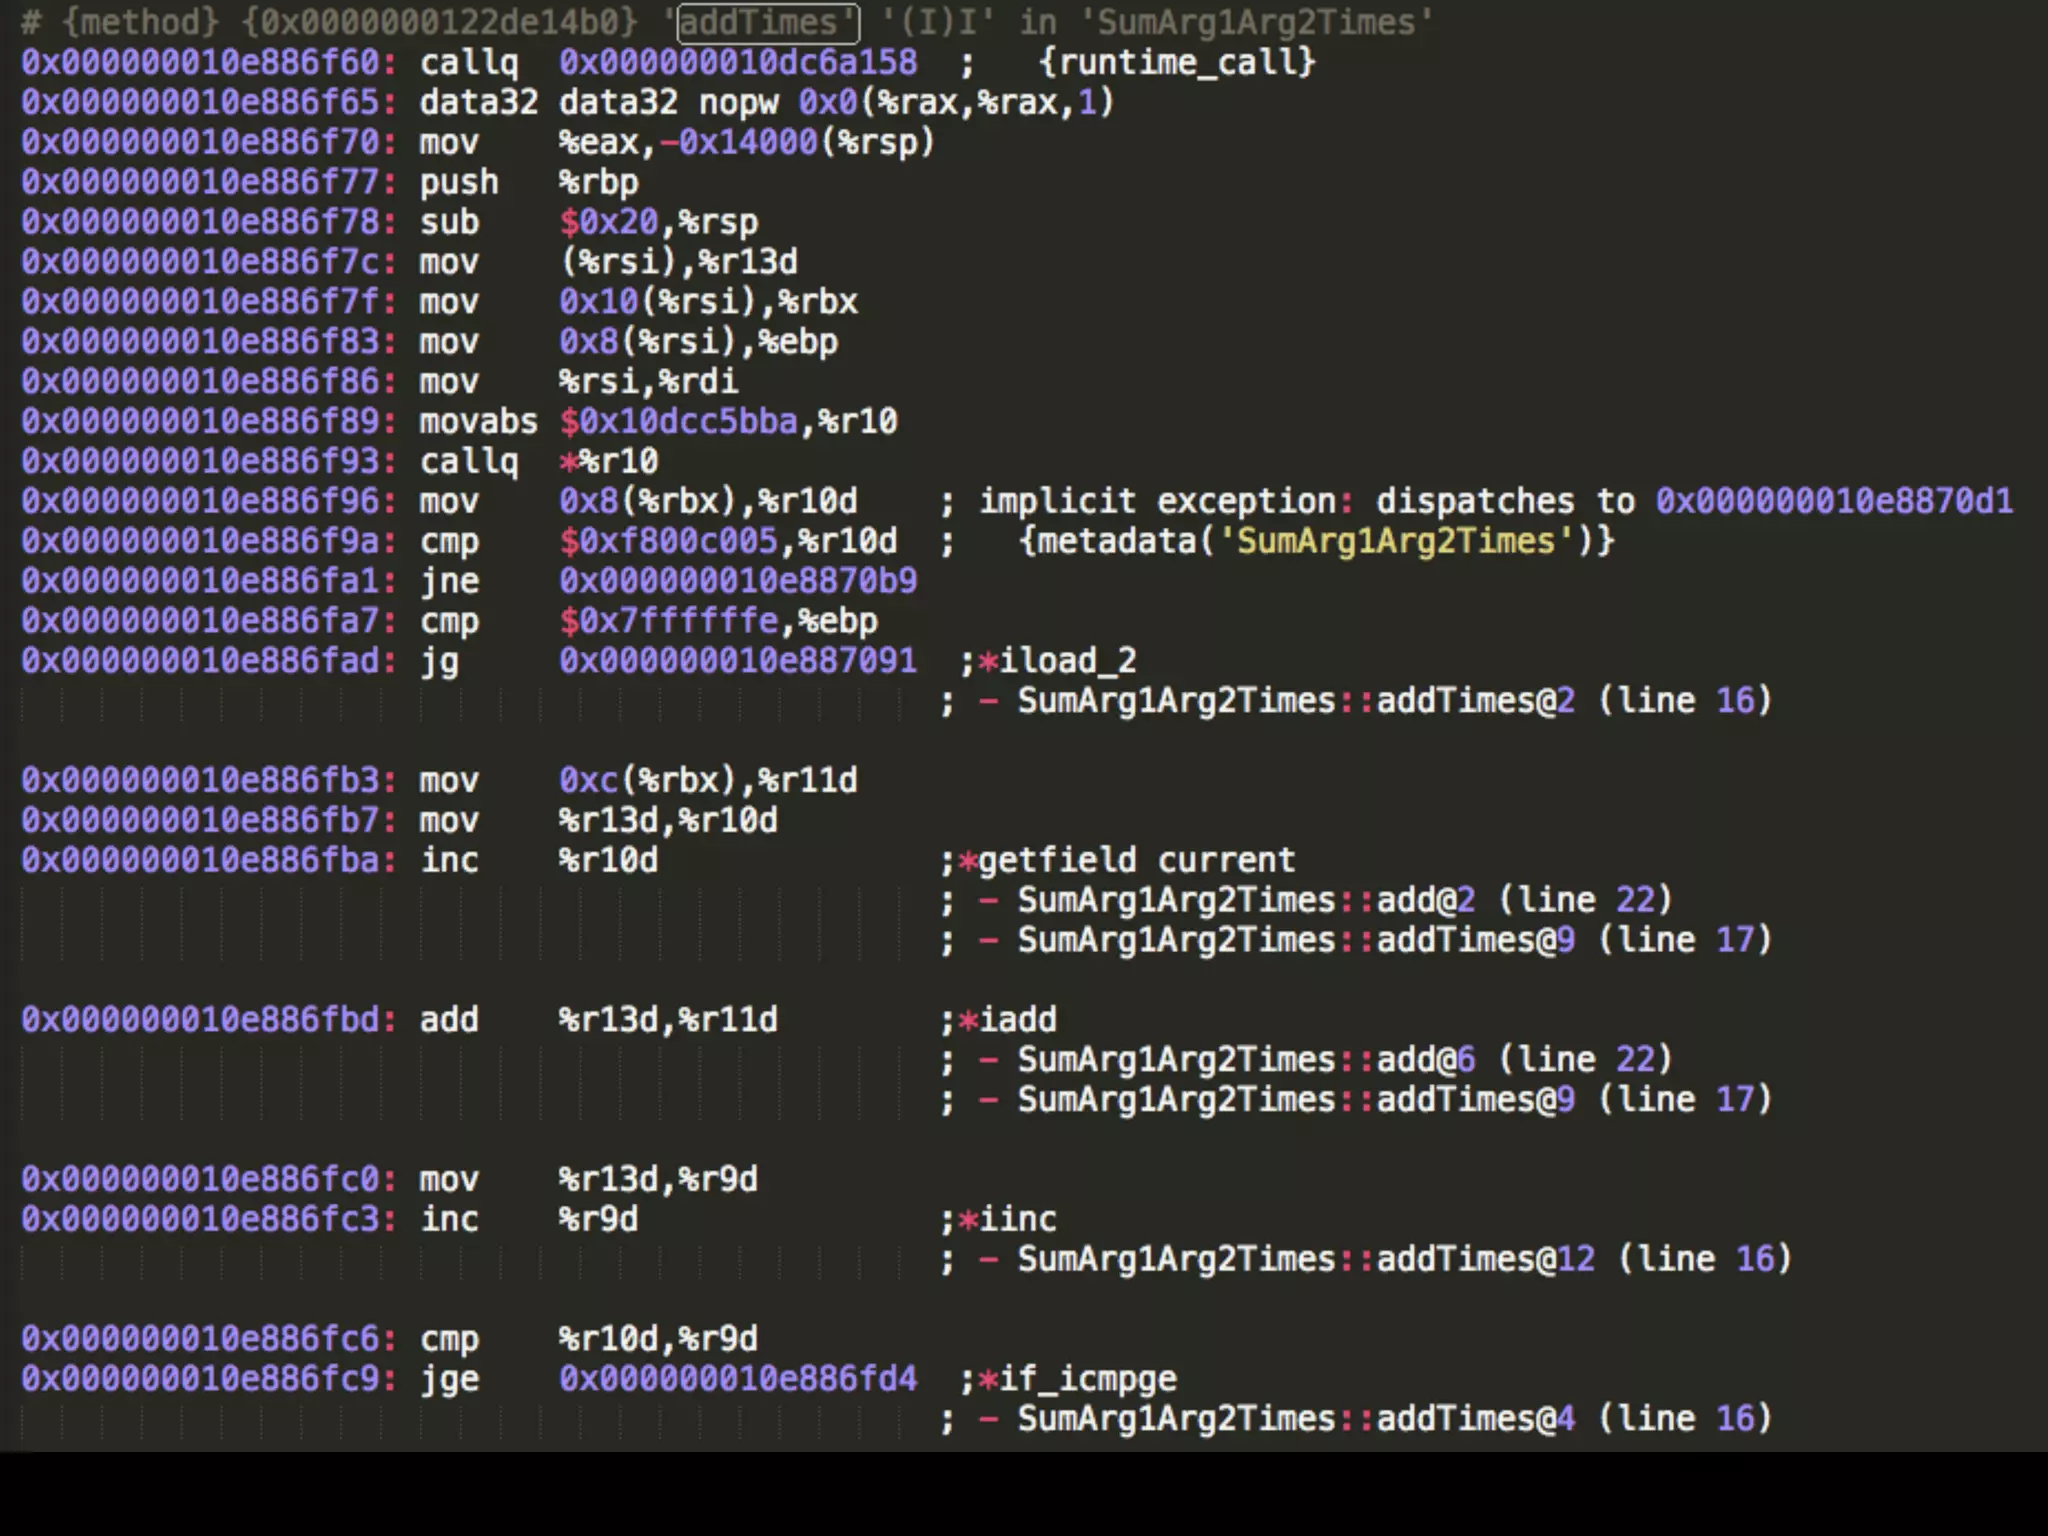Click the iadd bytecode comment
Image resolution: width=2048 pixels, height=1536 pixels.
point(1016,1020)
